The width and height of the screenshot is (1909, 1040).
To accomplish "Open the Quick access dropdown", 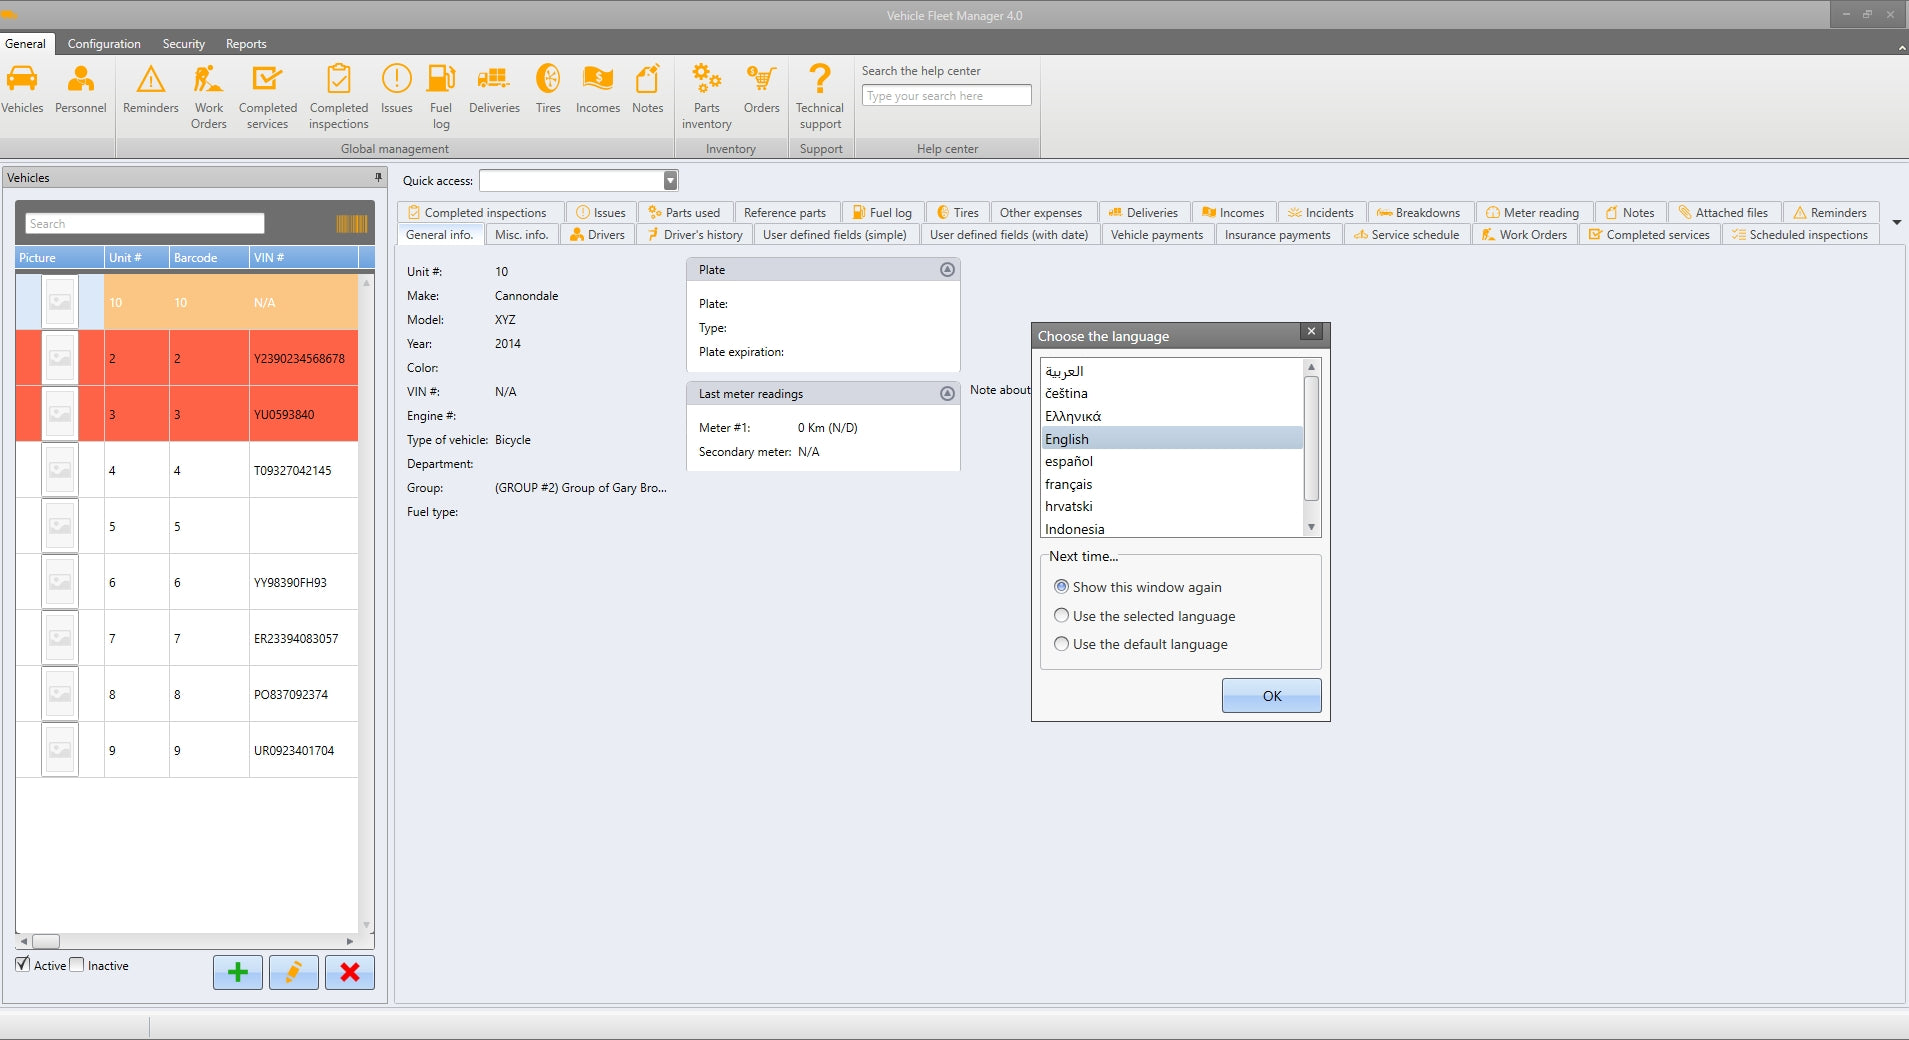I will pos(670,181).
